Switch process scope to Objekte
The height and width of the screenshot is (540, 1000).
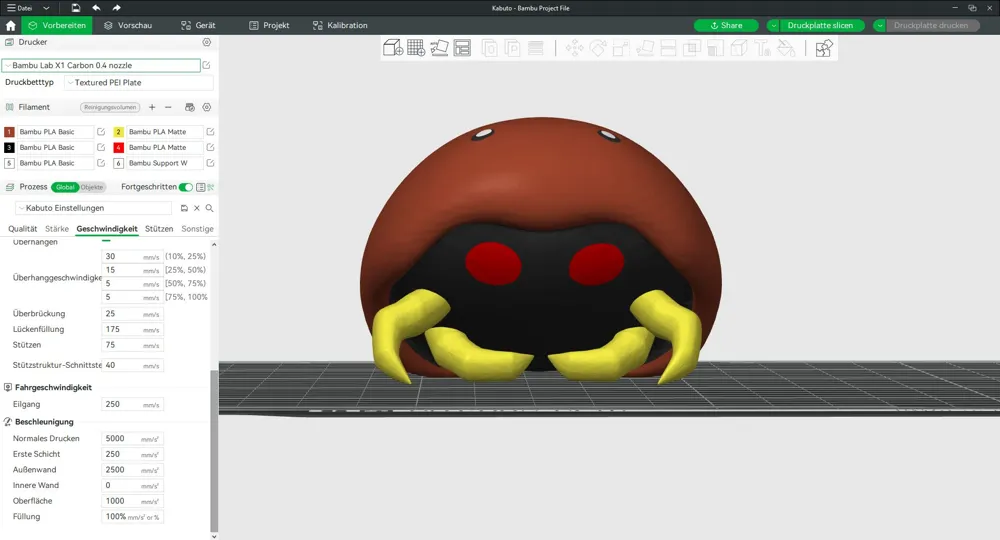pyautogui.click(x=92, y=187)
